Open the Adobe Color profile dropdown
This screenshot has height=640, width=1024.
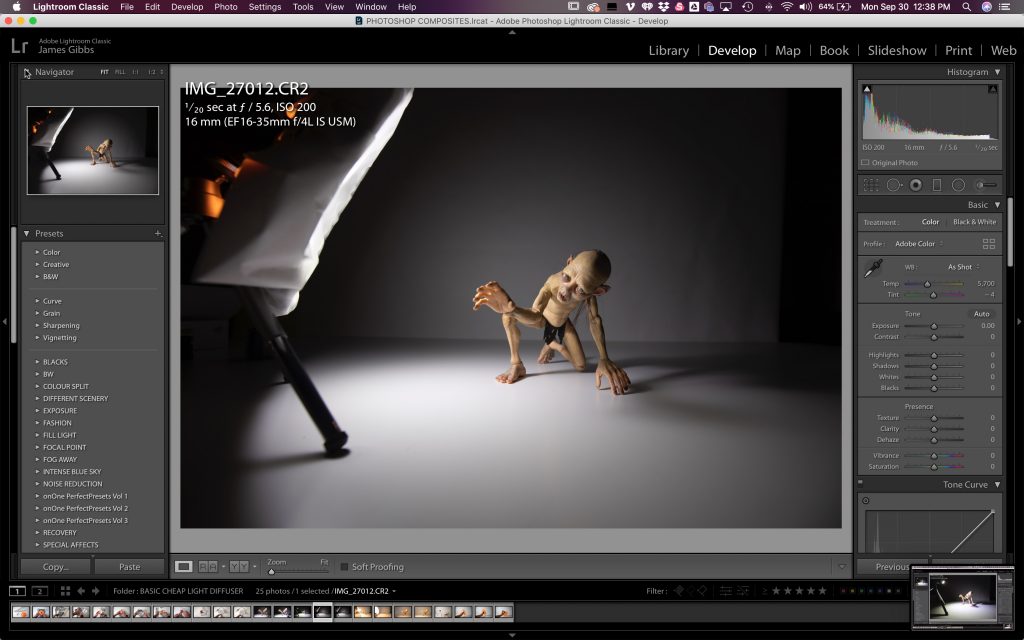pyautogui.click(x=919, y=244)
